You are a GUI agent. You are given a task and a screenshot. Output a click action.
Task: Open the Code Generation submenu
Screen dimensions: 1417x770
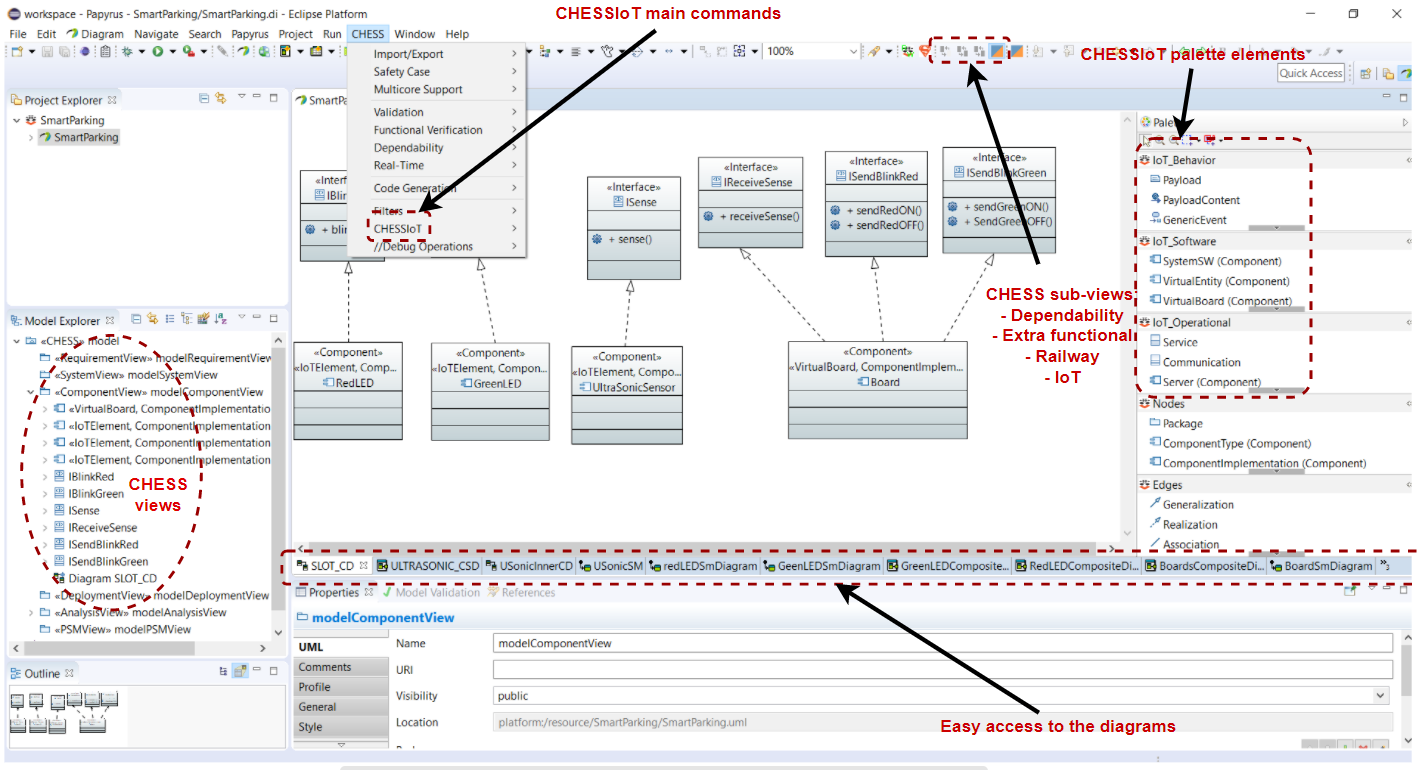436,188
